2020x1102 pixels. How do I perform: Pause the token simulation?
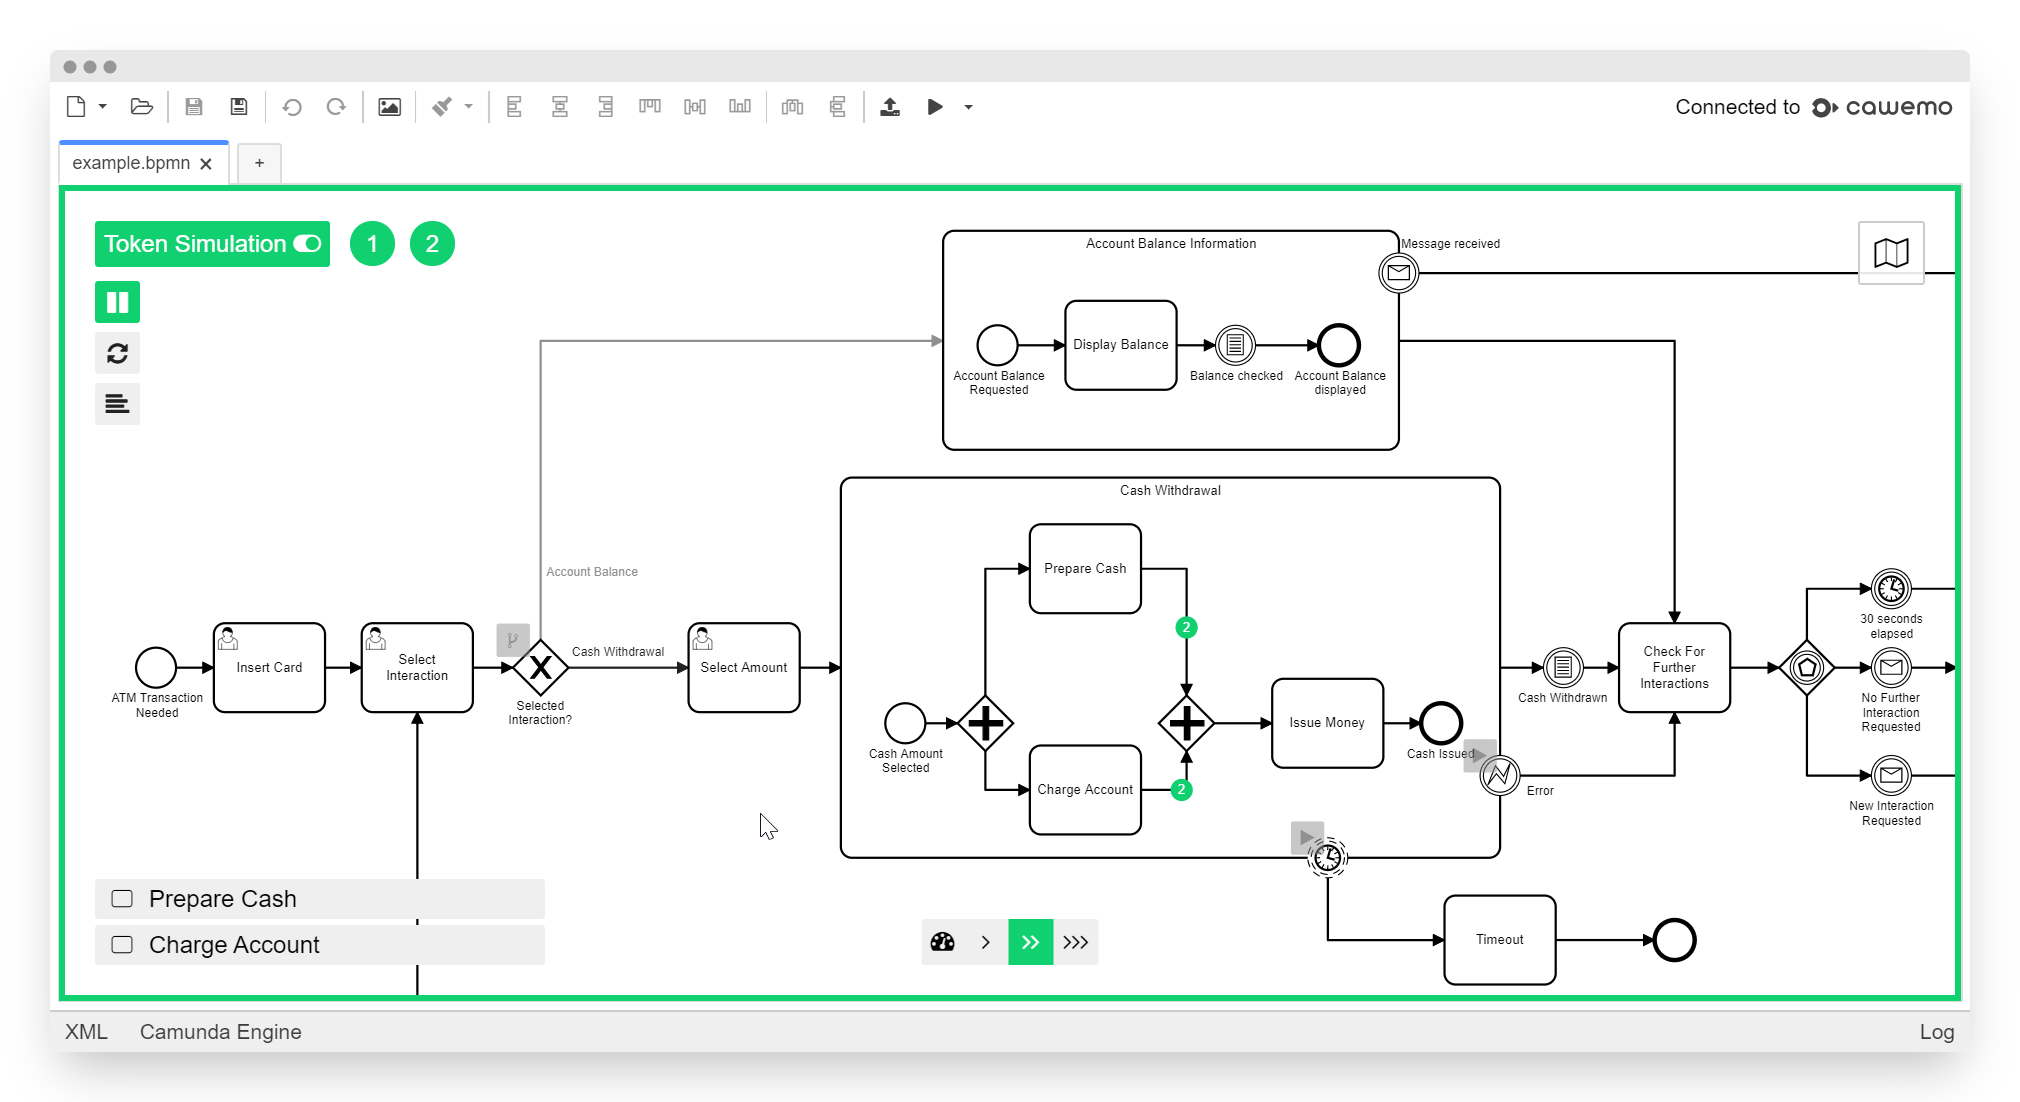(x=117, y=302)
